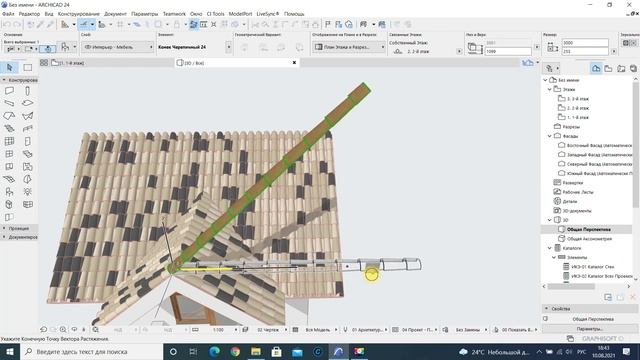The width and height of the screenshot is (640, 360).
Task: Toggle the highlighted selection mode button
Action: click(48, 49)
